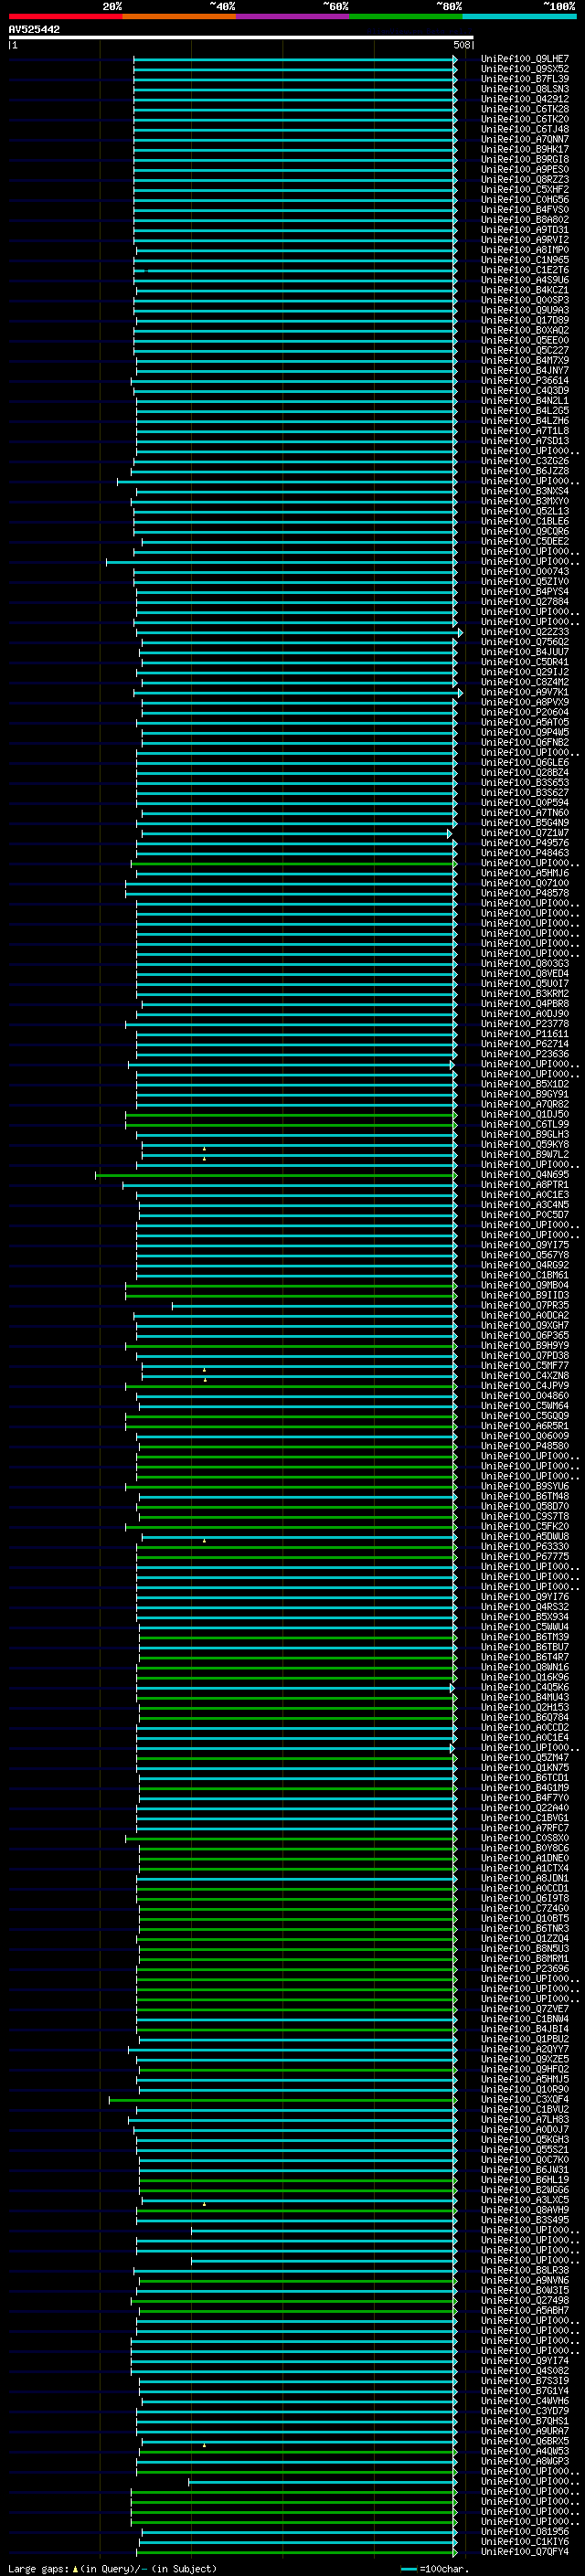Select the UniRef100_P0C5D7 label
Image resolution: width=585 pixels, height=2576 pixels.
[x=524, y=1215]
